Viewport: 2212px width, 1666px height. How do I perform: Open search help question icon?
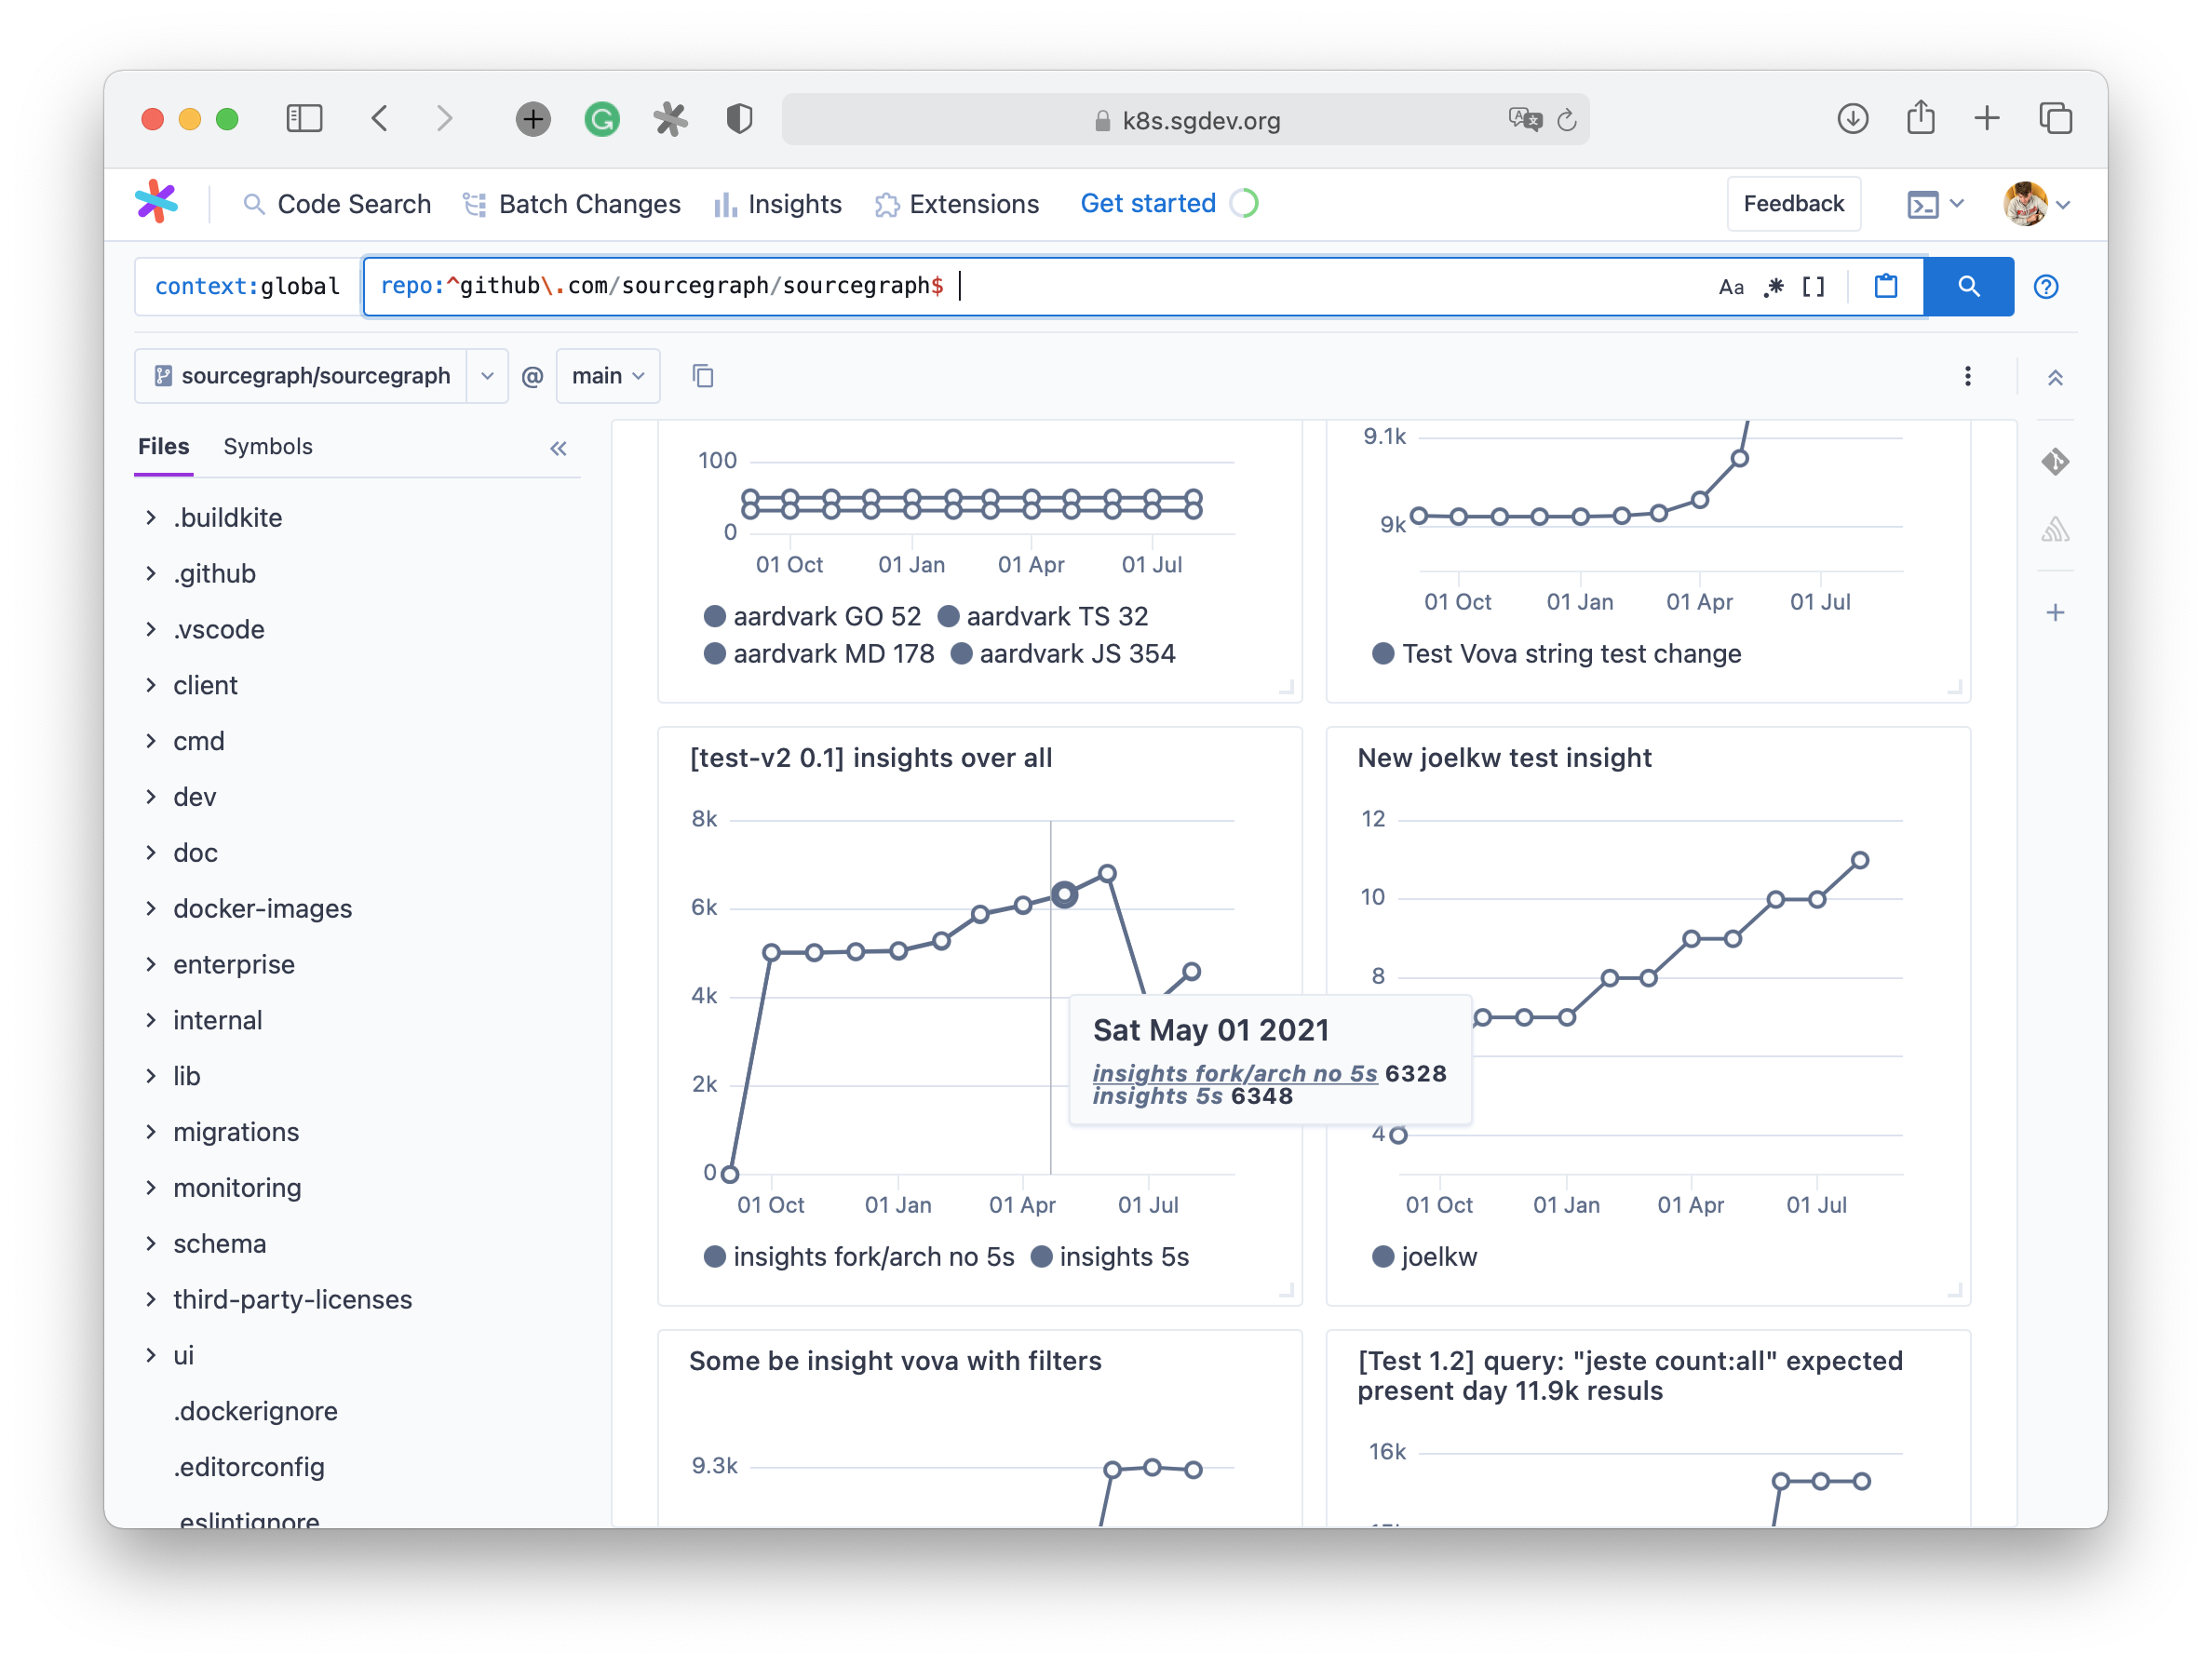2046,287
